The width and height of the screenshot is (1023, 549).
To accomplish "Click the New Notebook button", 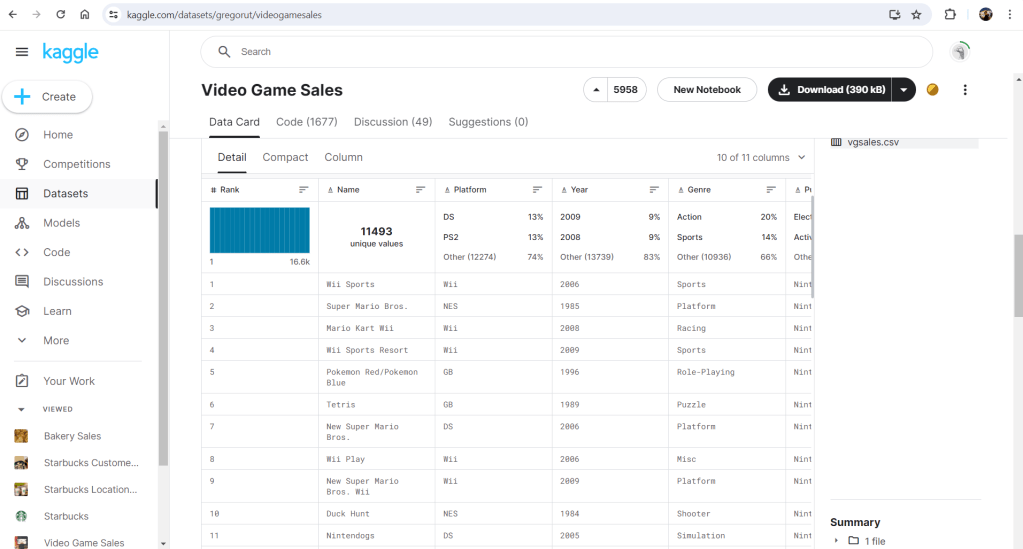I will (x=707, y=90).
